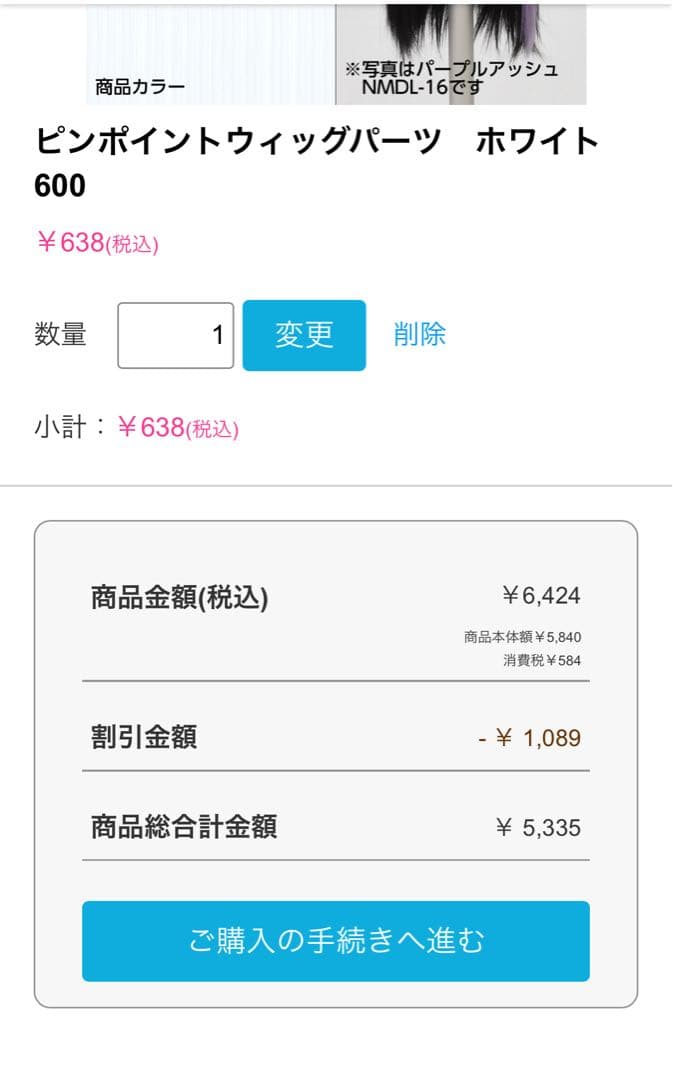Select the ￥6,424 product amount value
The image size is (673, 1080).
[541, 597]
